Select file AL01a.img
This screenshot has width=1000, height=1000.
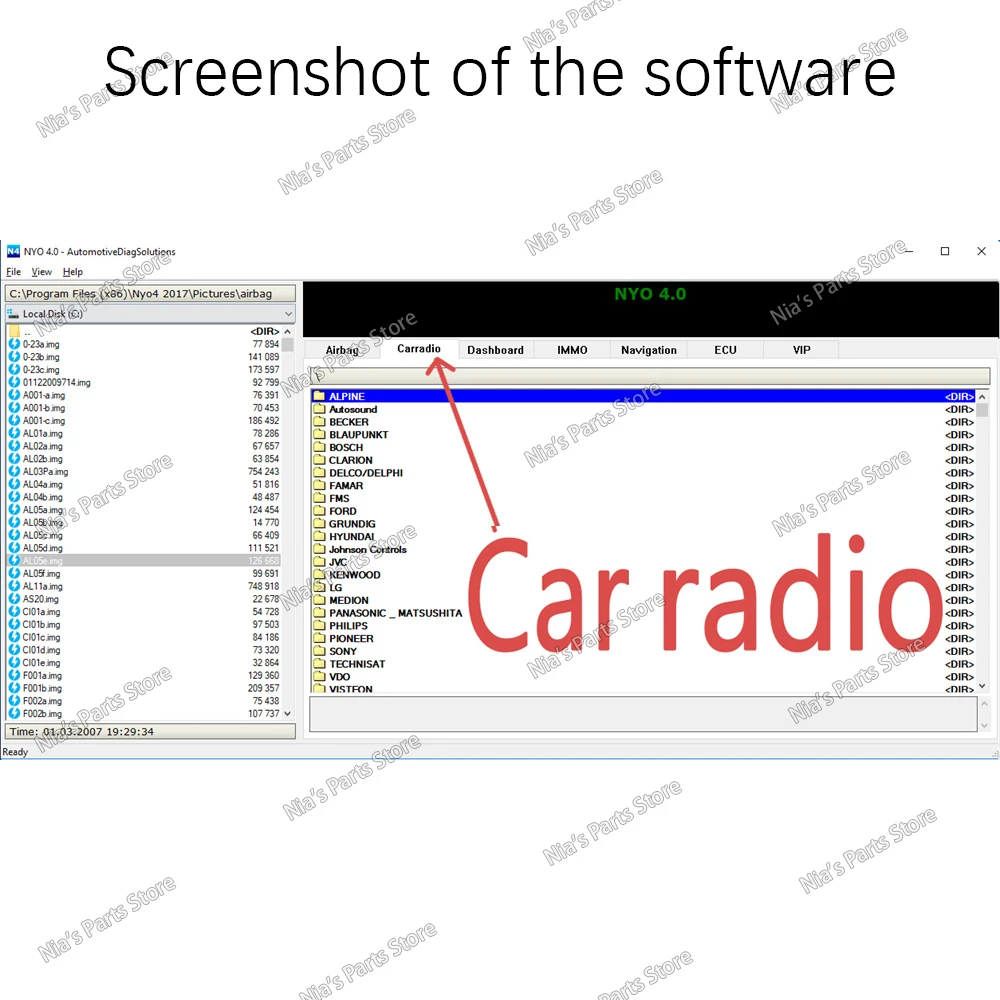pos(144,433)
